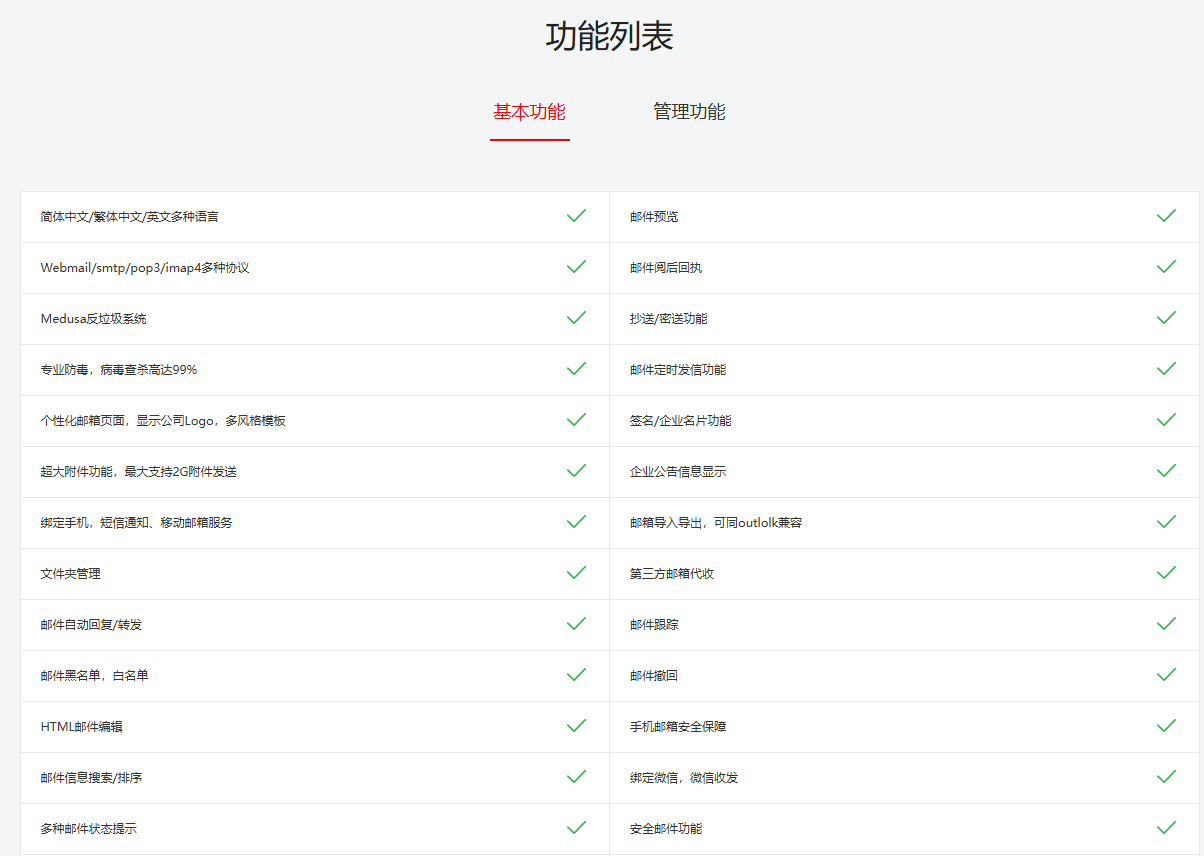Click the 超大附件功能 feature row text
Image resolution: width=1204 pixels, height=856 pixels.
pos(139,472)
